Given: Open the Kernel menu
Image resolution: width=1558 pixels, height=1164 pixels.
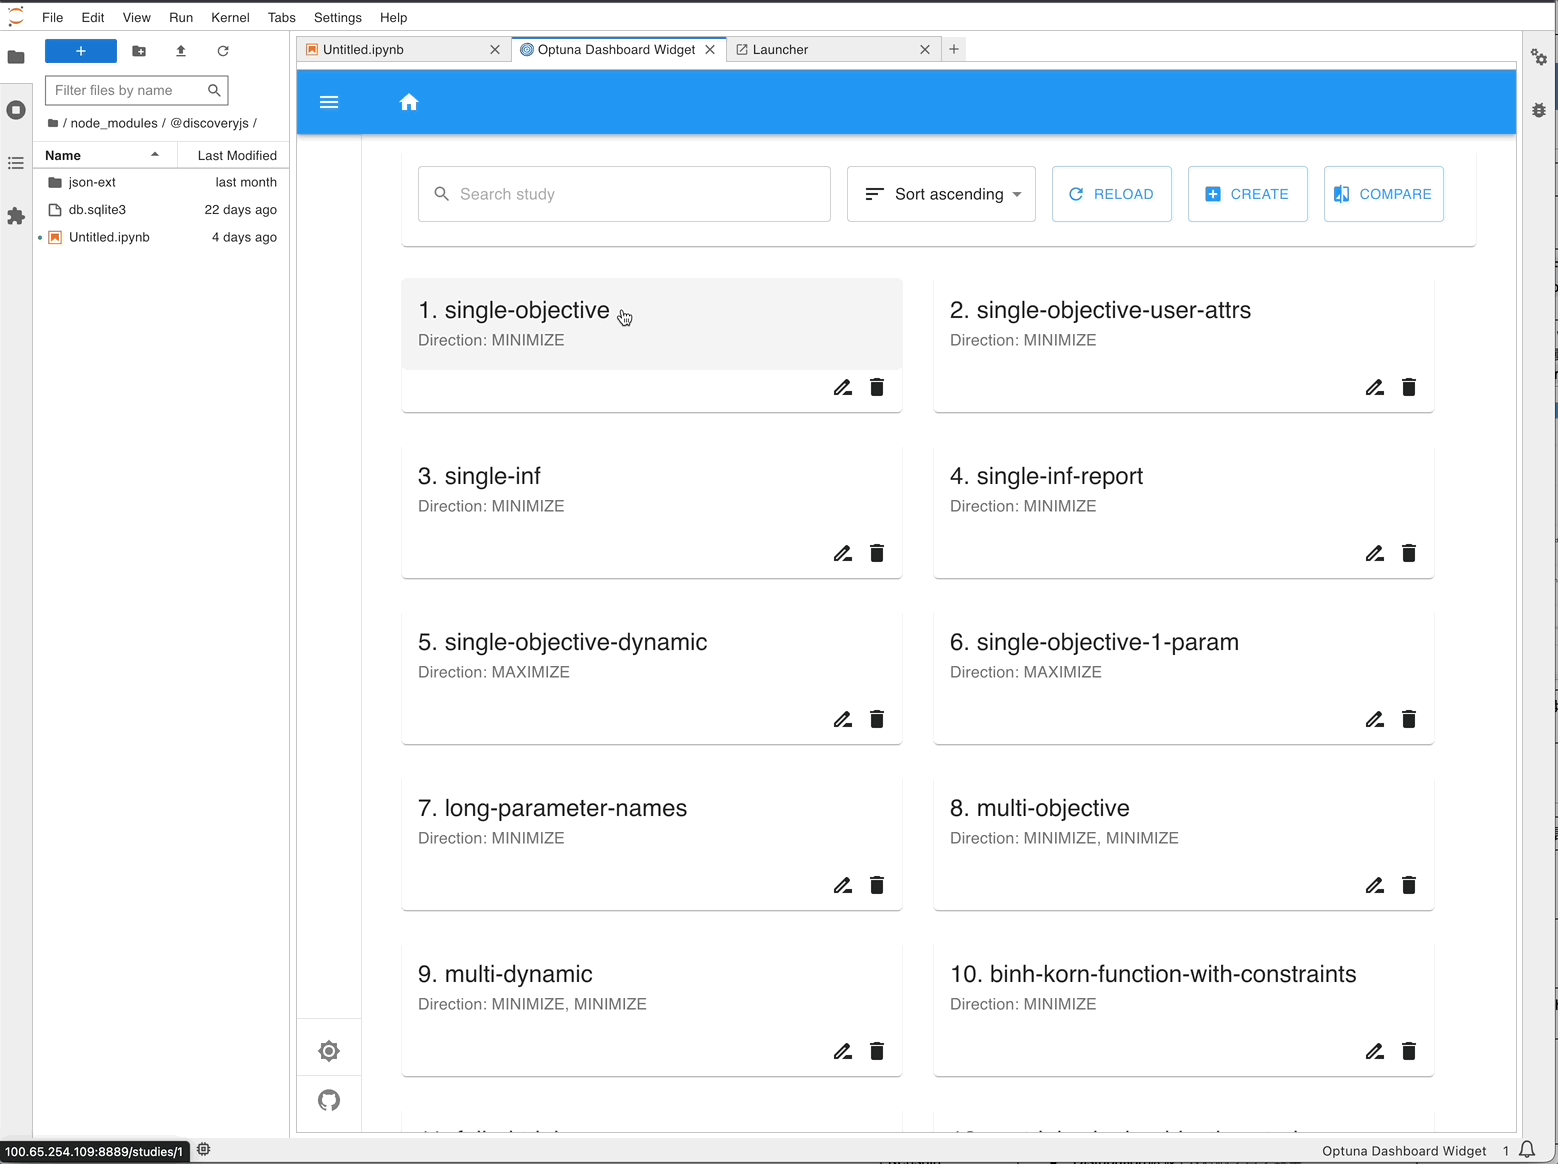Looking at the screenshot, I should point(230,17).
